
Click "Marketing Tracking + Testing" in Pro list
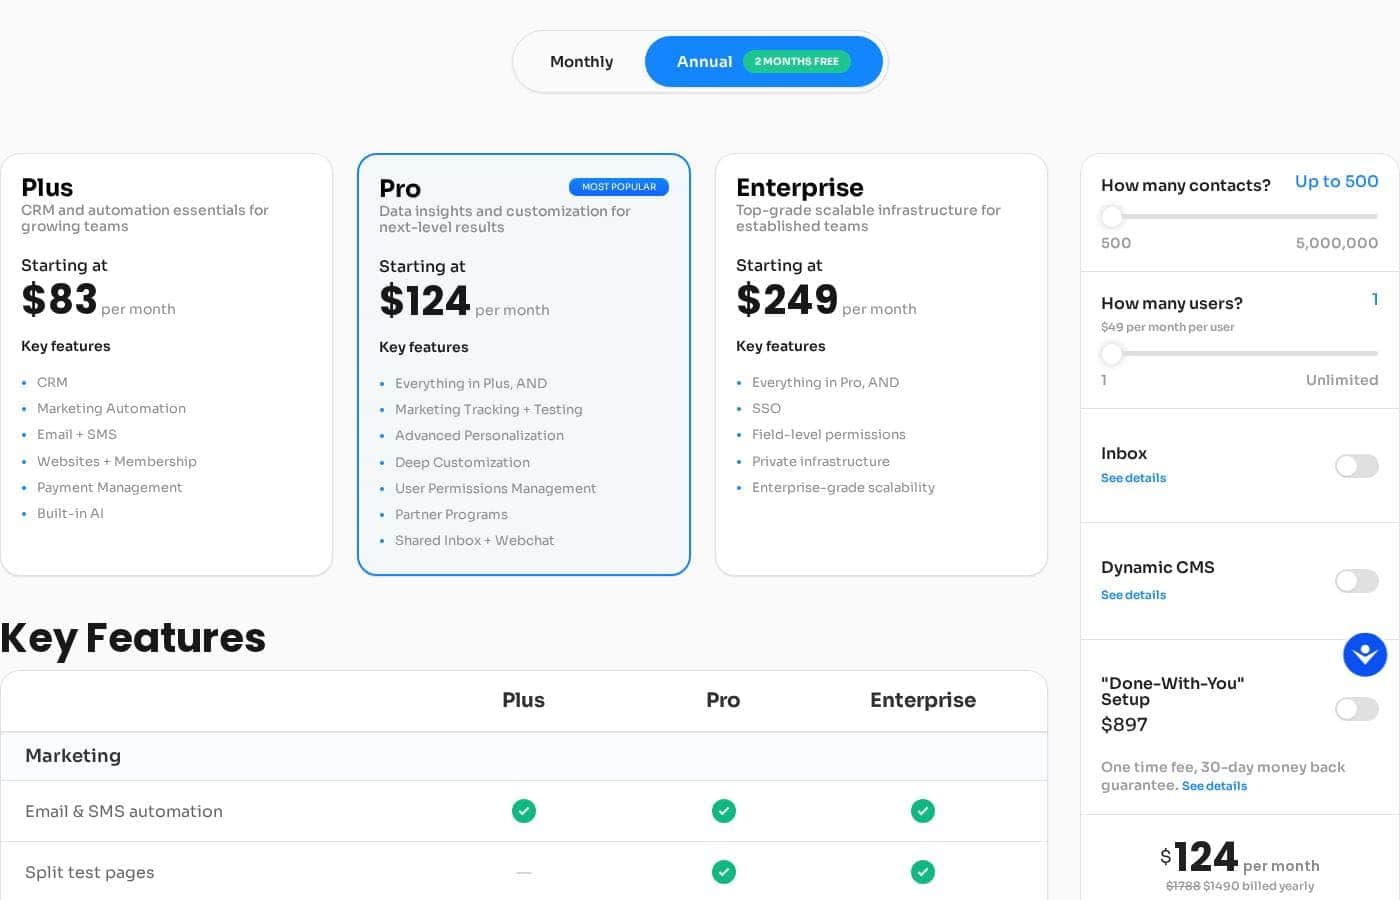(x=488, y=409)
